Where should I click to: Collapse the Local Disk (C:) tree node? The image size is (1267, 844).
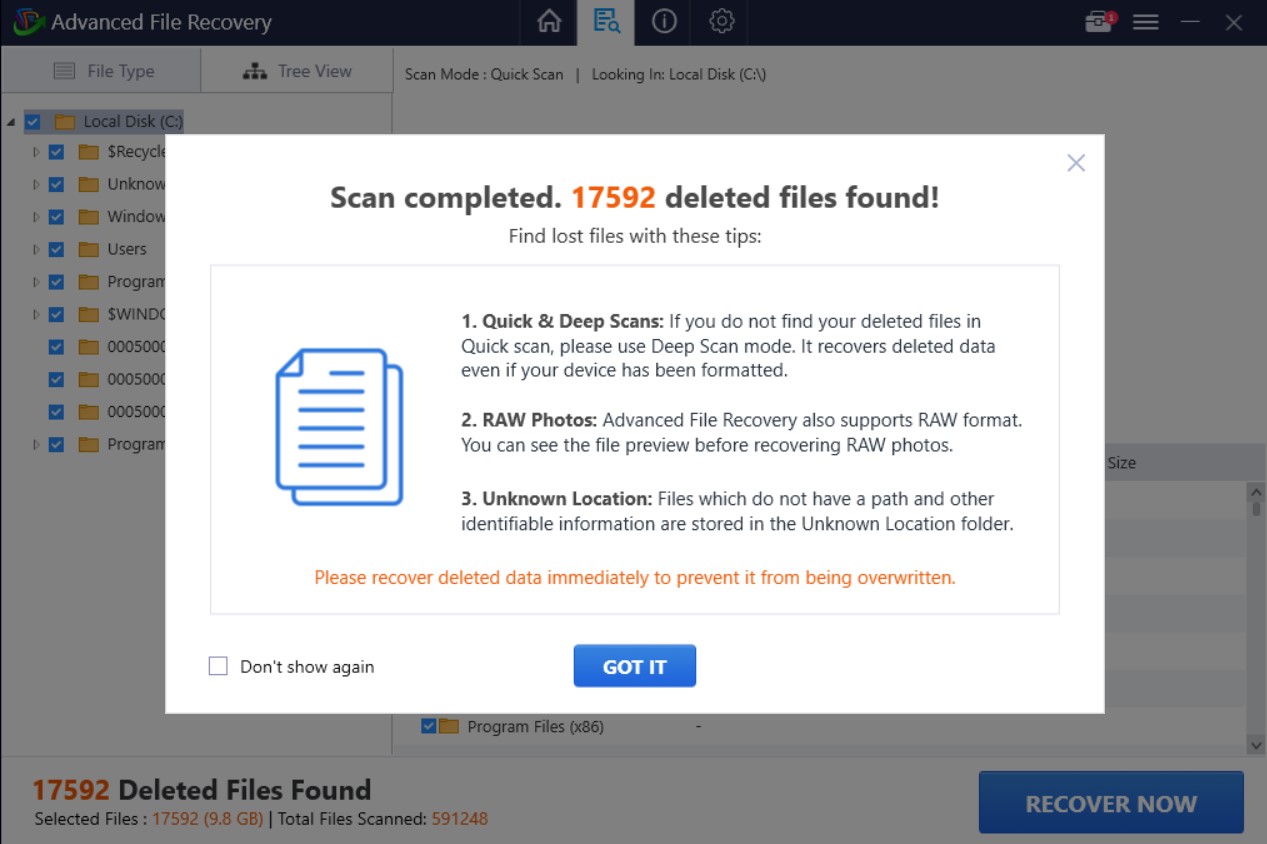11,122
